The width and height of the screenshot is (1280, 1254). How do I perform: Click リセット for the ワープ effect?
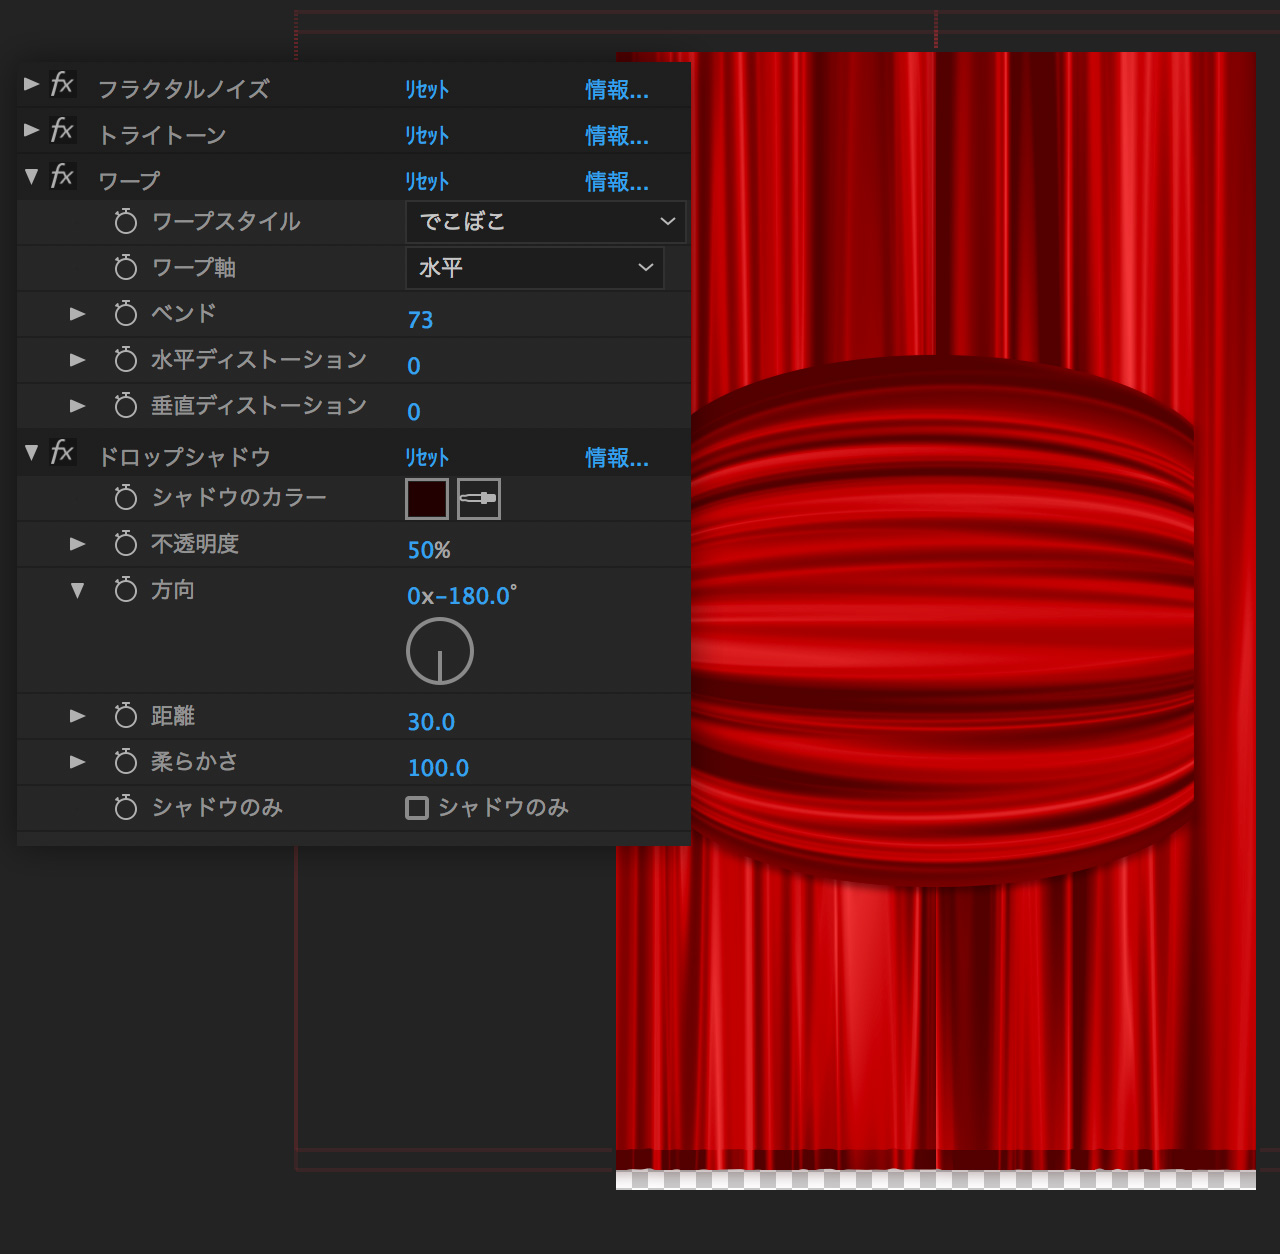tap(427, 181)
